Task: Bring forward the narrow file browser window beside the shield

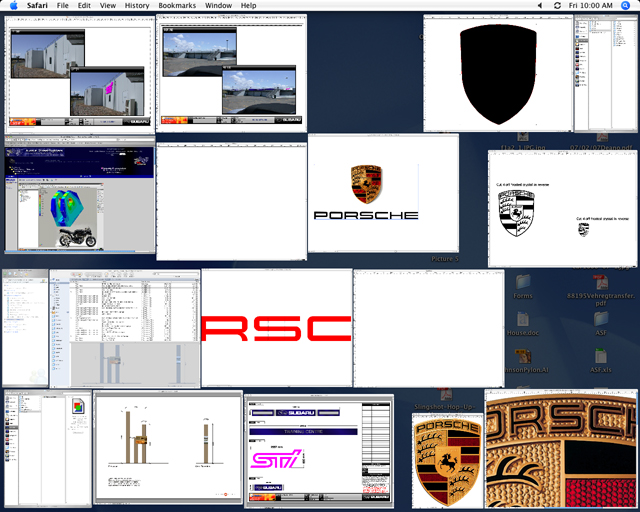Action: point(606,73)
